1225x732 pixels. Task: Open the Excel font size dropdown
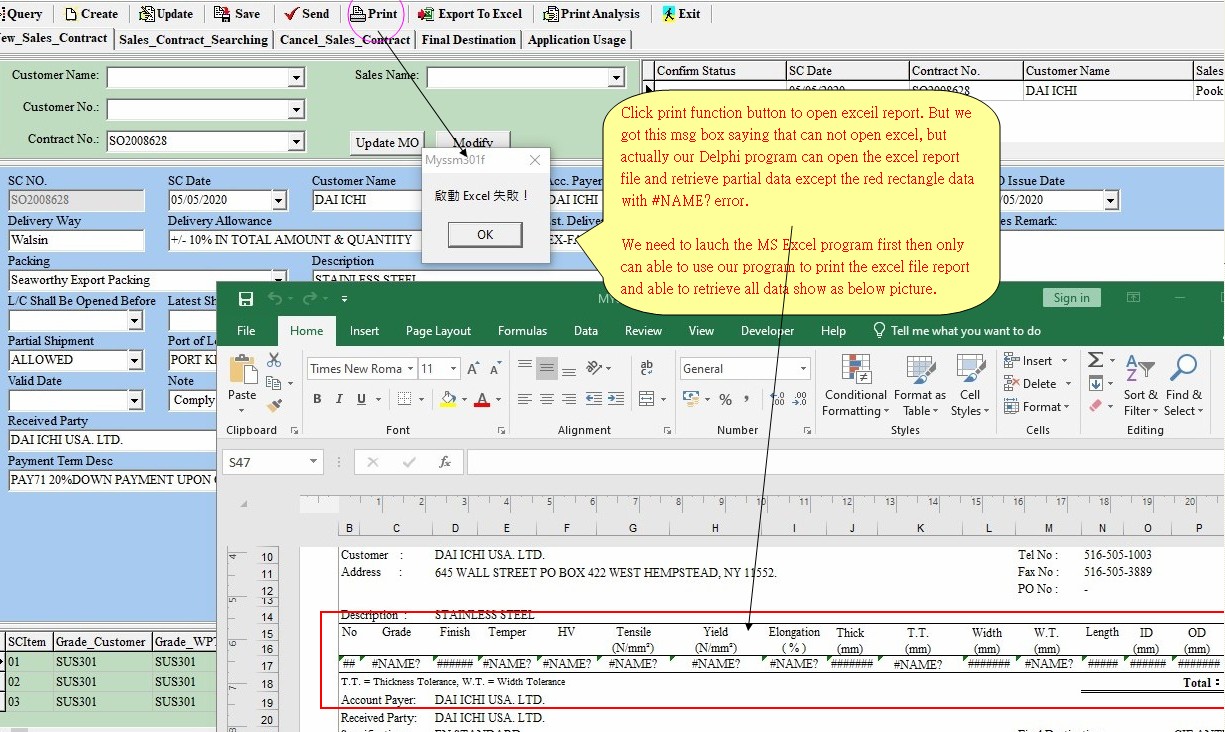(454, 369)
